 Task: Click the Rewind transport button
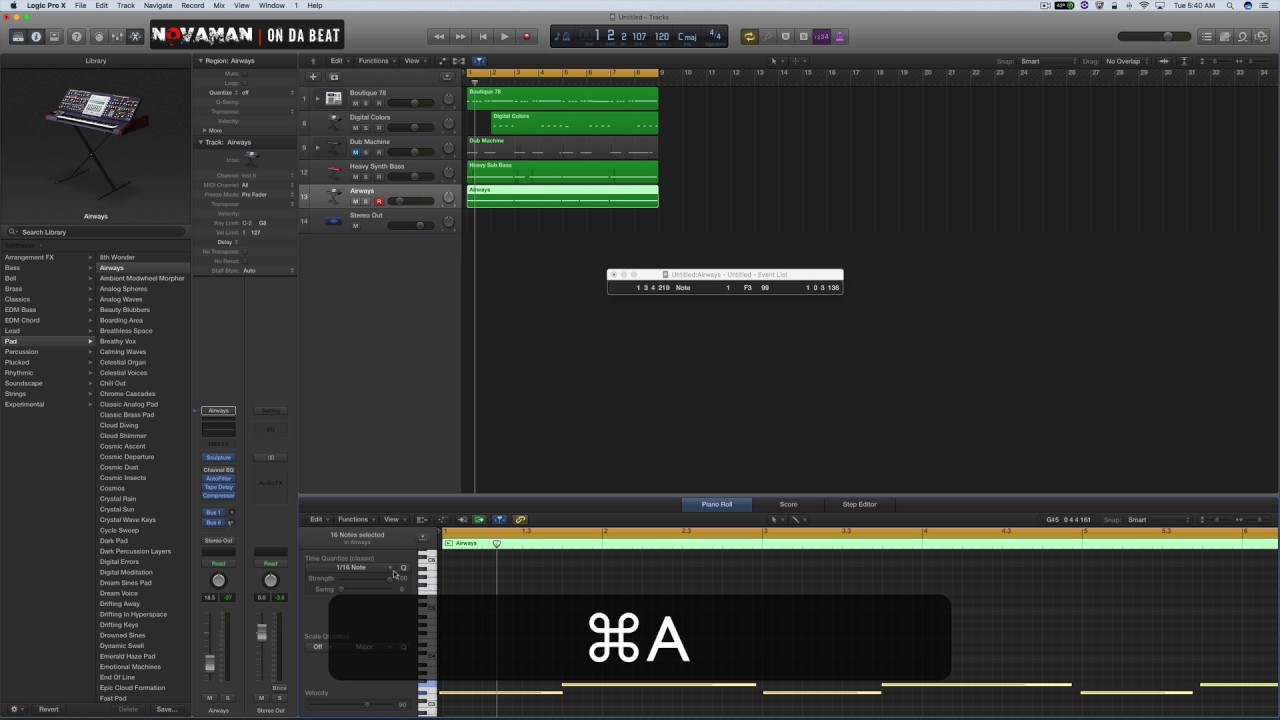439,36
